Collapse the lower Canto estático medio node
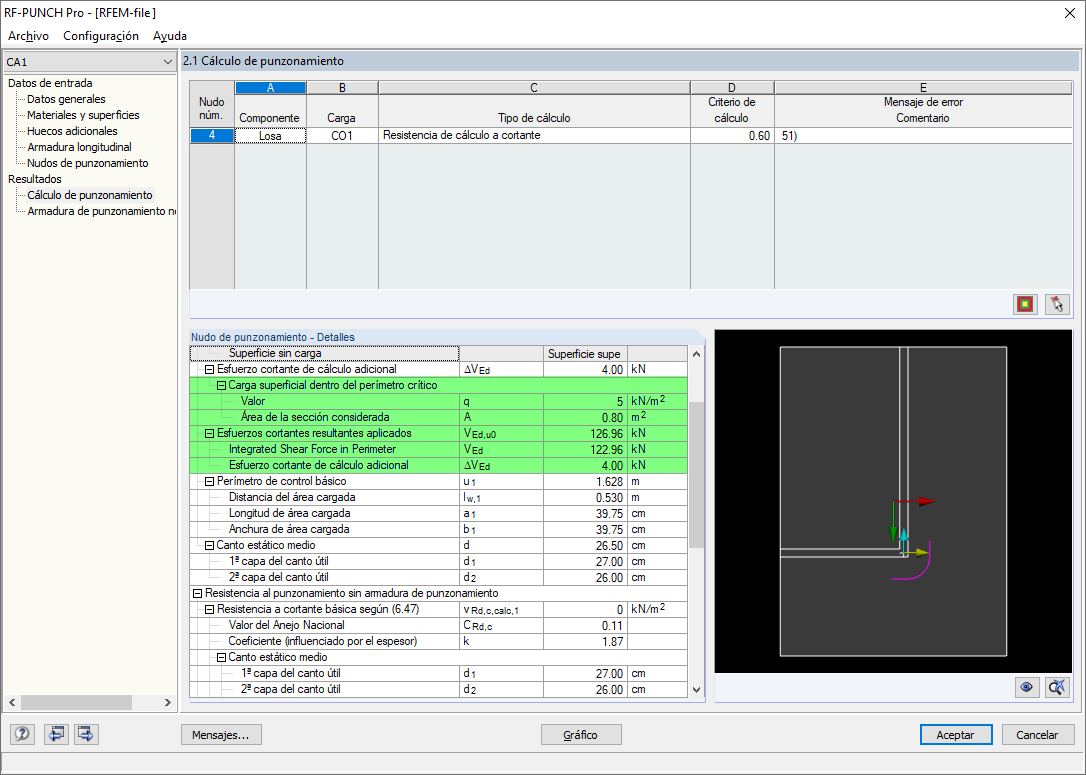This screenshot has width=1086, height=775. pyautogui.click(x=222, y=657)
